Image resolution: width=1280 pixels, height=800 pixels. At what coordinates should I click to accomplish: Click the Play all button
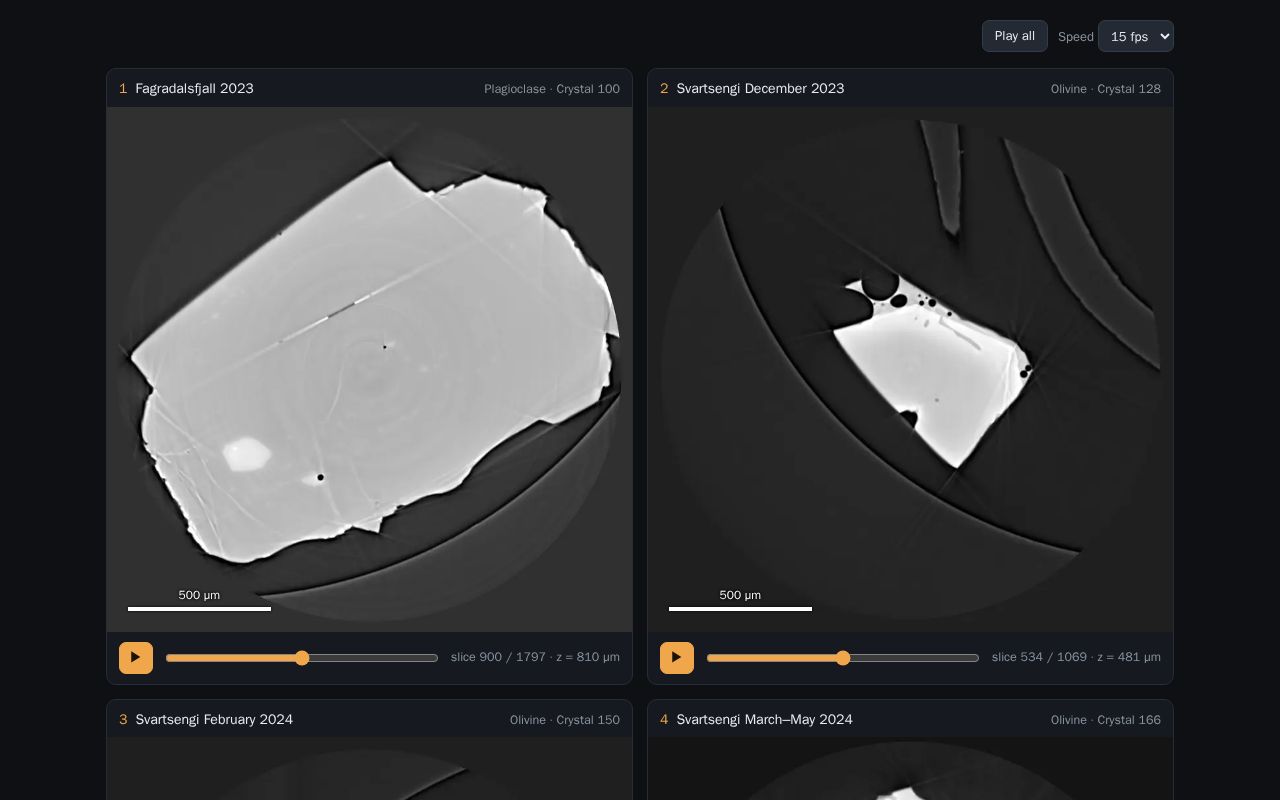tap(1015, 36)
